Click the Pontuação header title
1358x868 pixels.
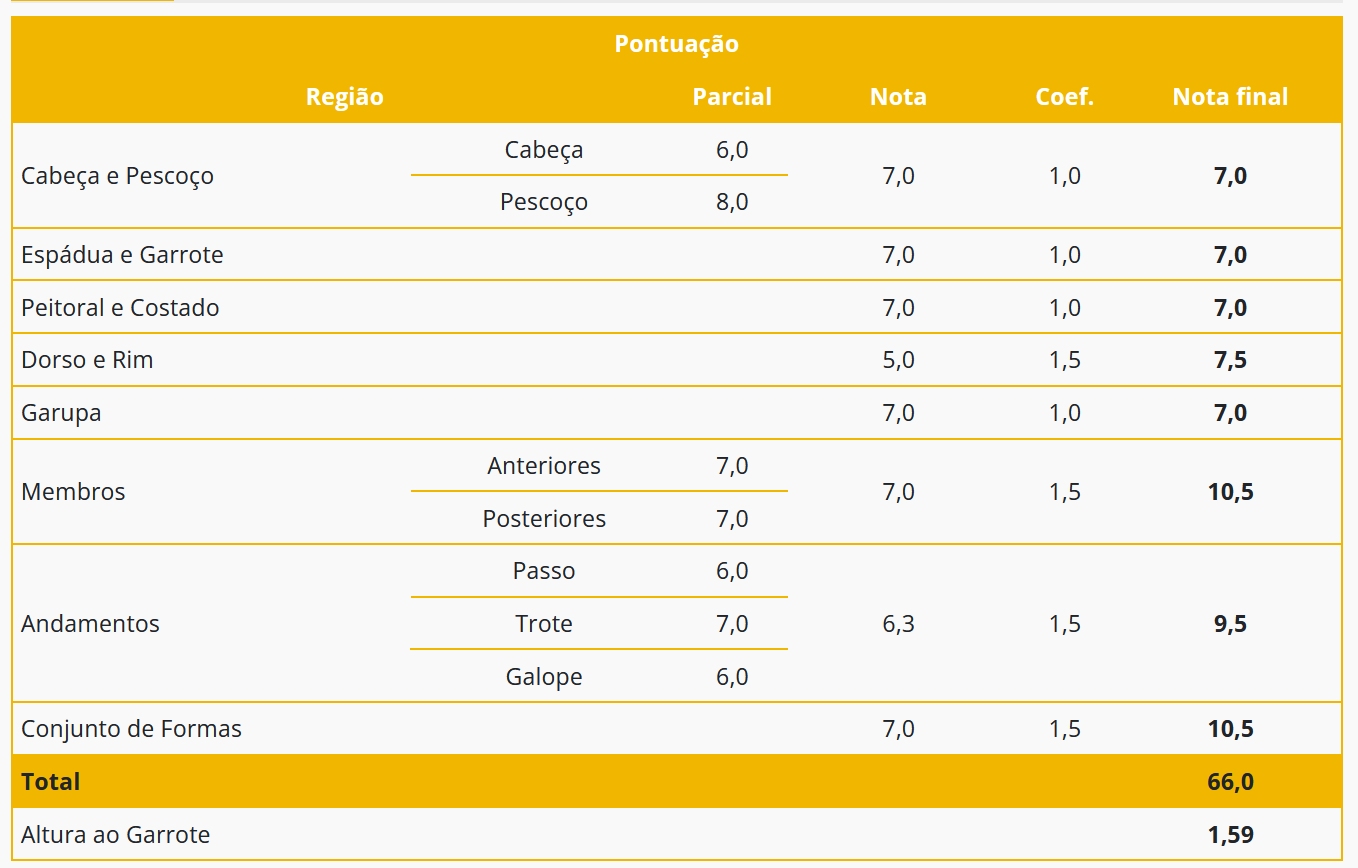coord(676,44)
